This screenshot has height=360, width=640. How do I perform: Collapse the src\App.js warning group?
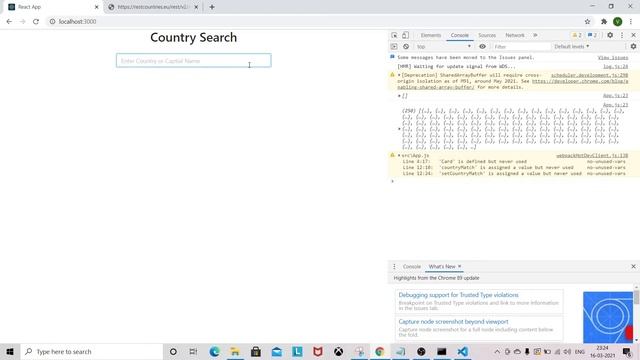point(399,156)
